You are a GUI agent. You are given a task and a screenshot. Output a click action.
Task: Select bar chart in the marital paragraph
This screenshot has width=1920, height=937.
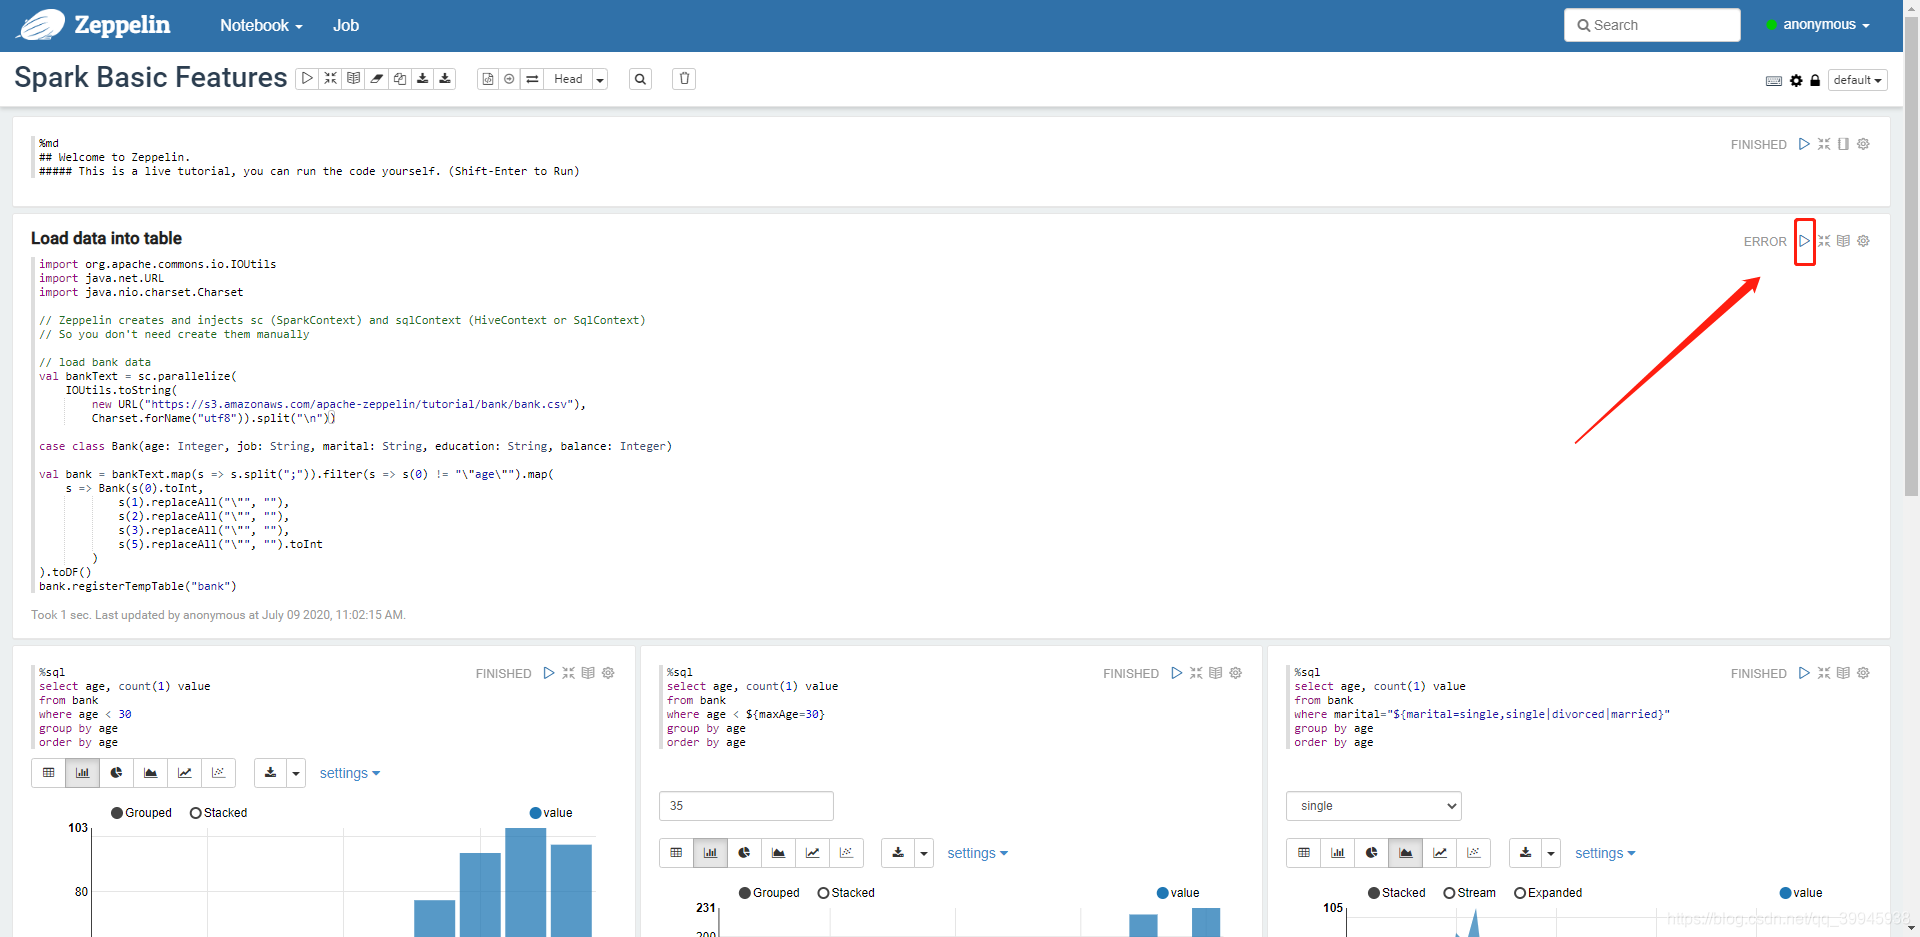1337,853
